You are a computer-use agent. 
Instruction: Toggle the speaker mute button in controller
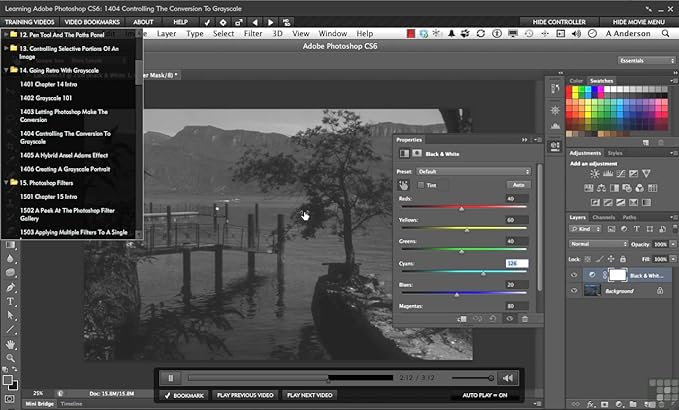click(508, 378)
